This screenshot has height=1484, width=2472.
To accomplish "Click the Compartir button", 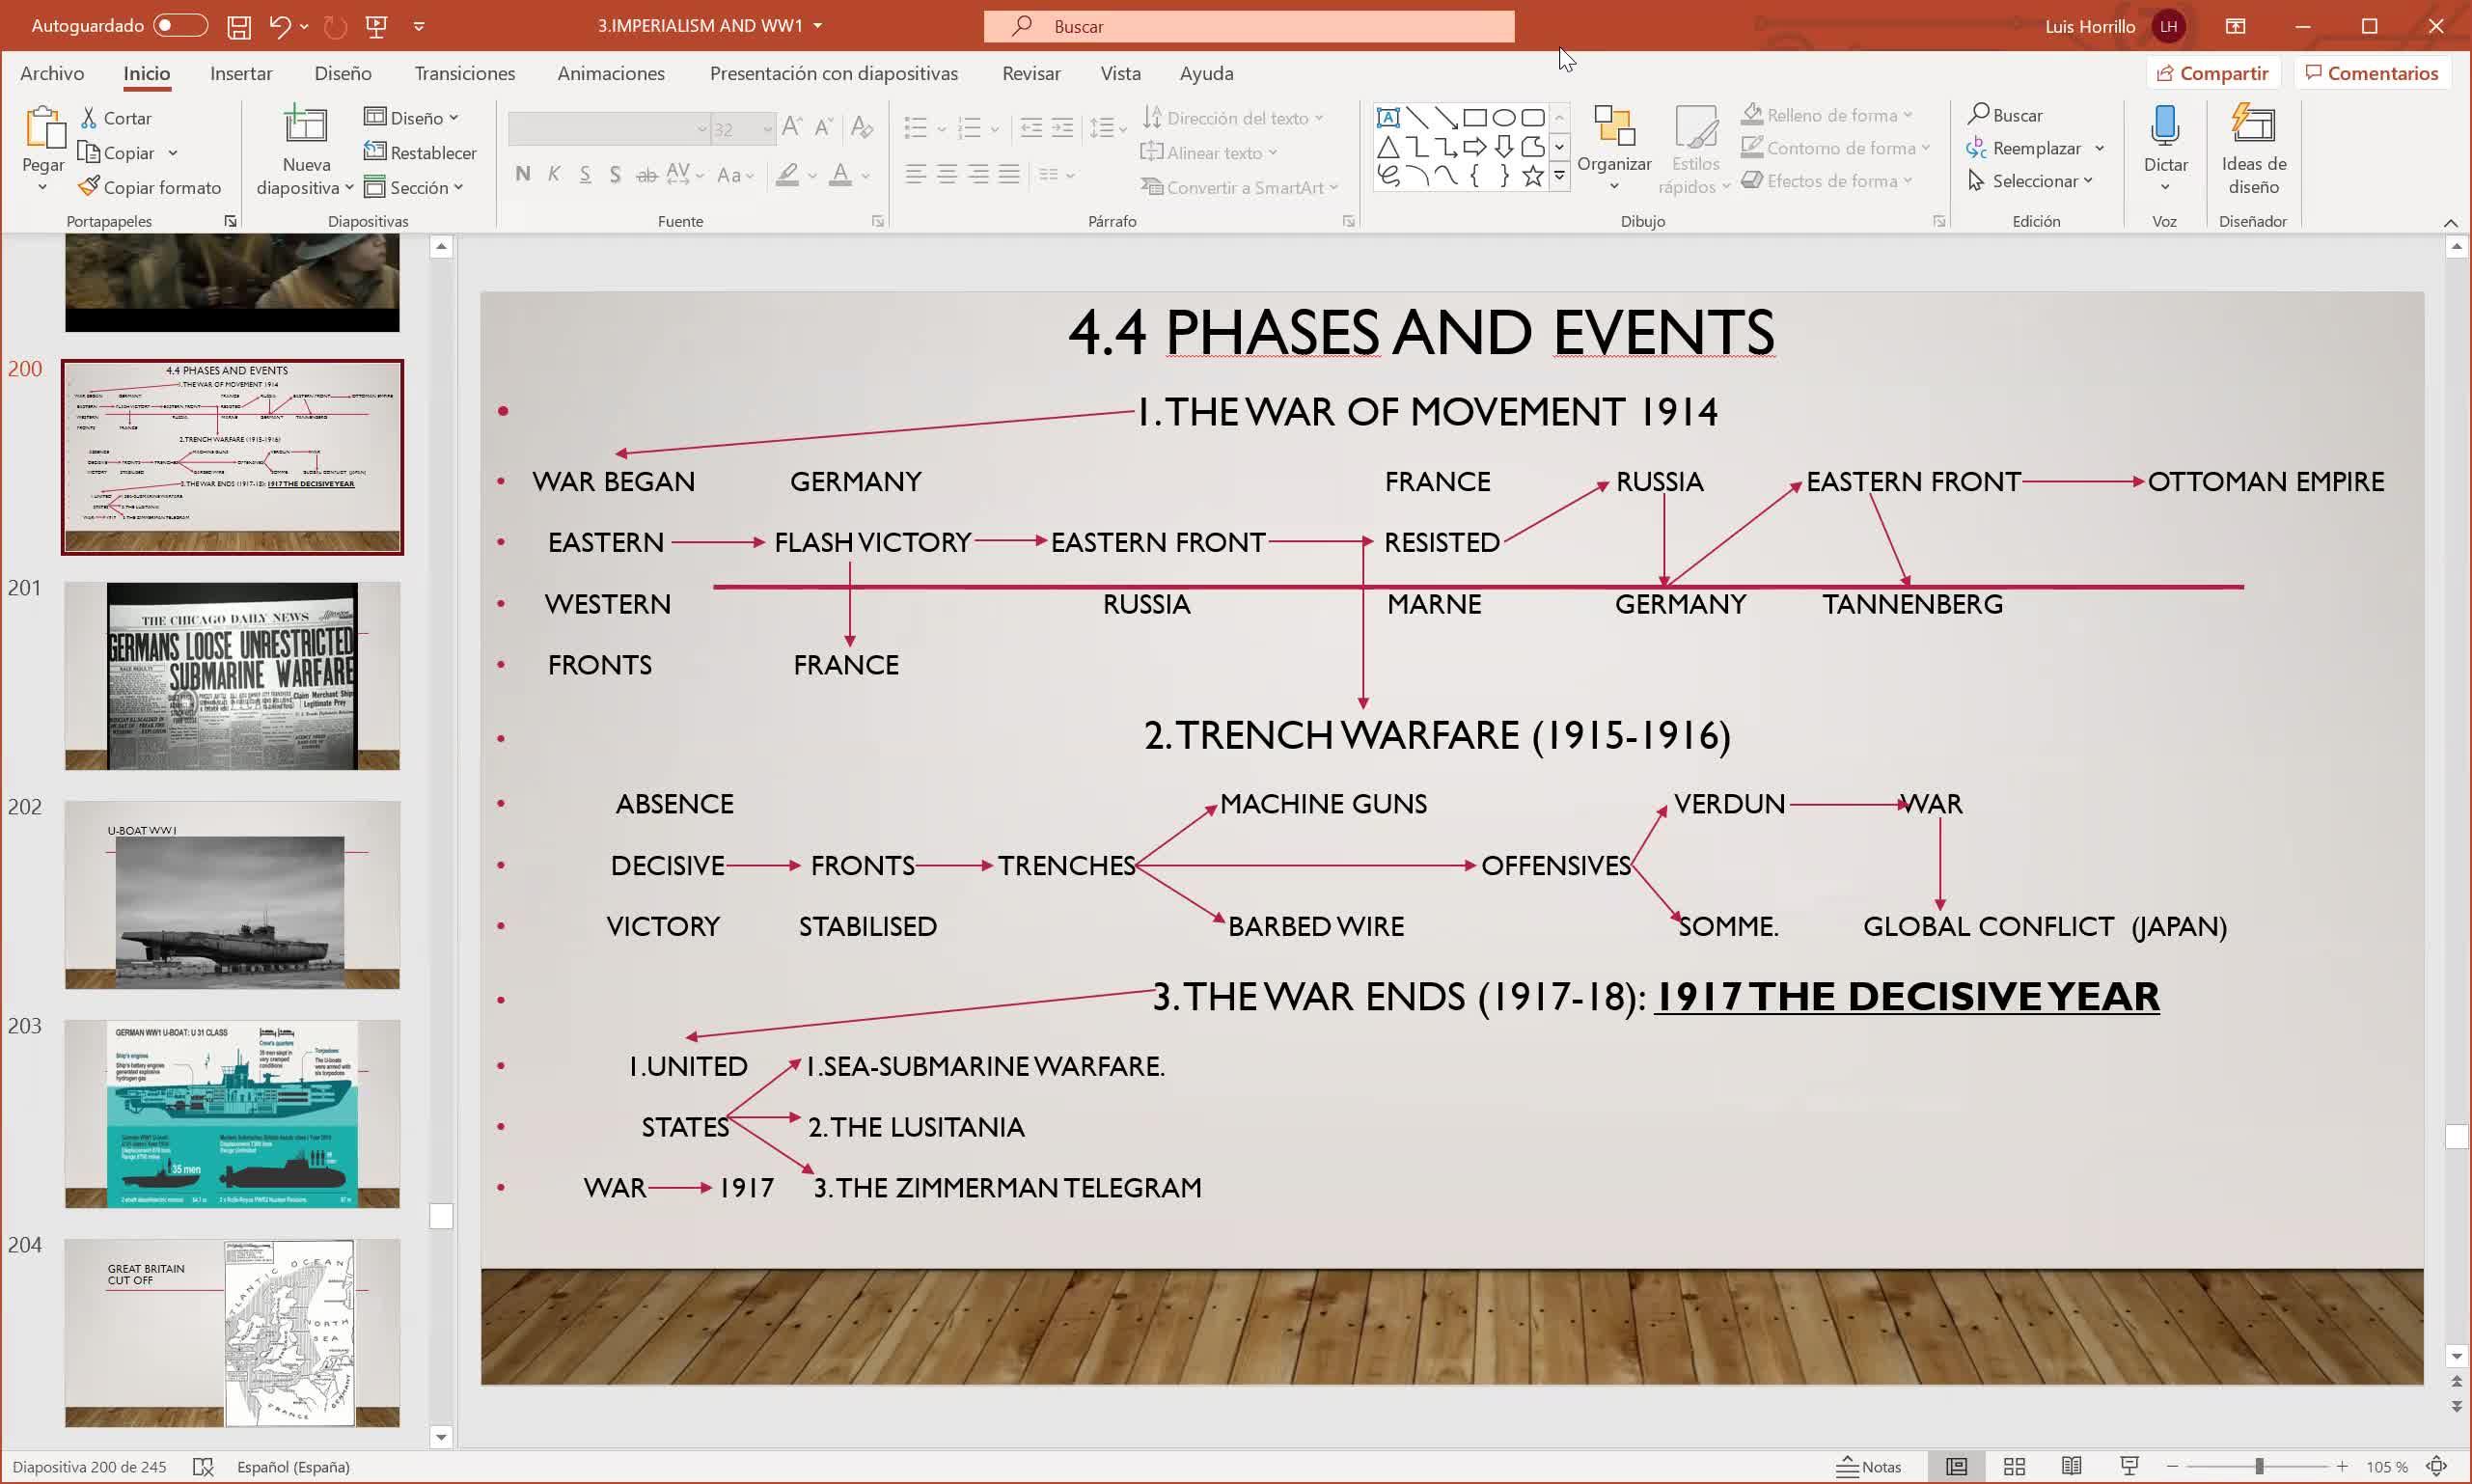I will 2212,73.
